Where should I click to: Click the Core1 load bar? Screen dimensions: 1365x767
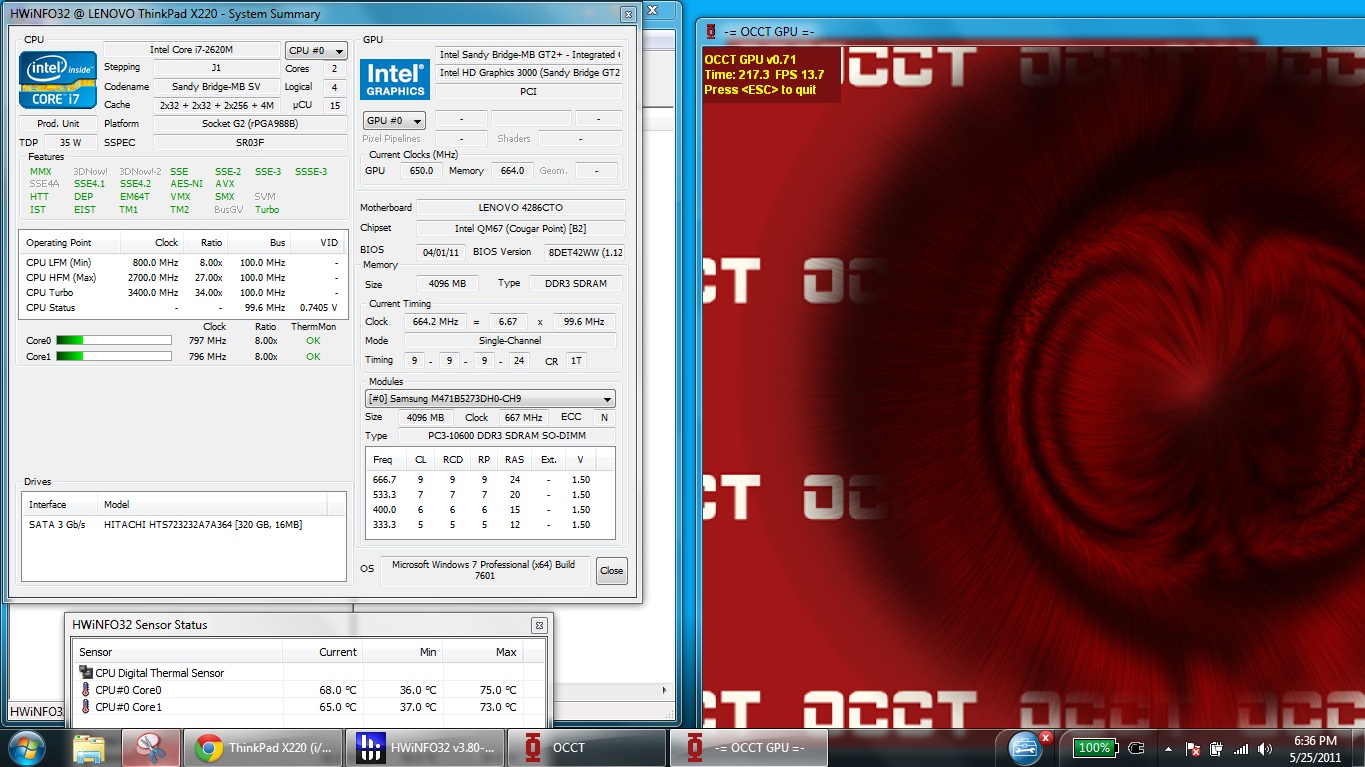click(x=114, y=356)
